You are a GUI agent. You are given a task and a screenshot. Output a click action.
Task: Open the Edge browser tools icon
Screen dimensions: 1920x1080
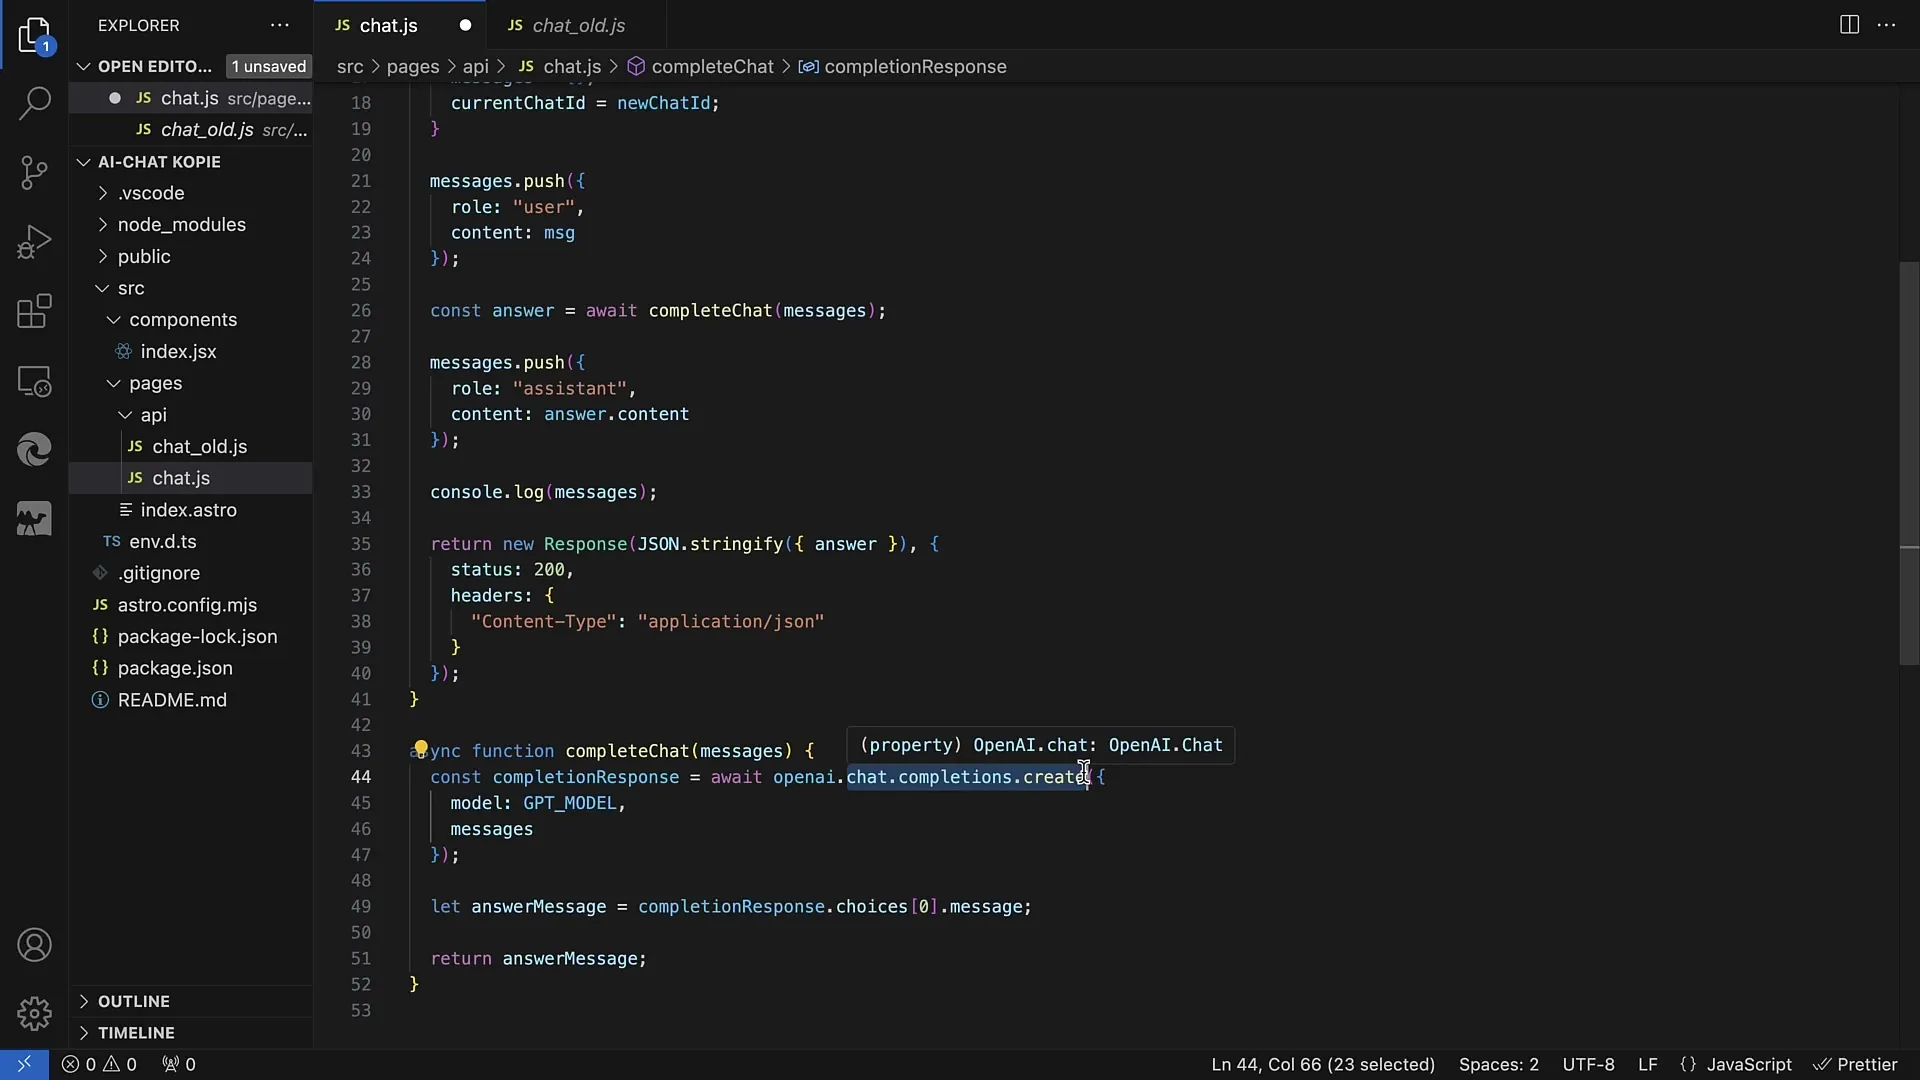point(34,450)
